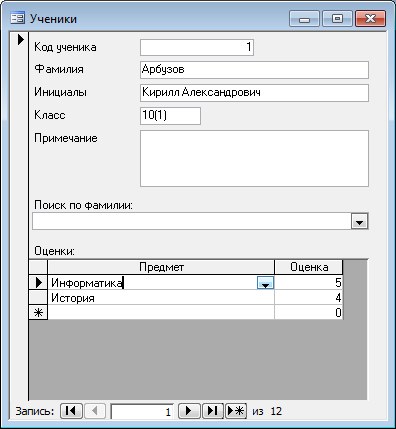
Task: Select the История row selector
Action: click(38, 297)
